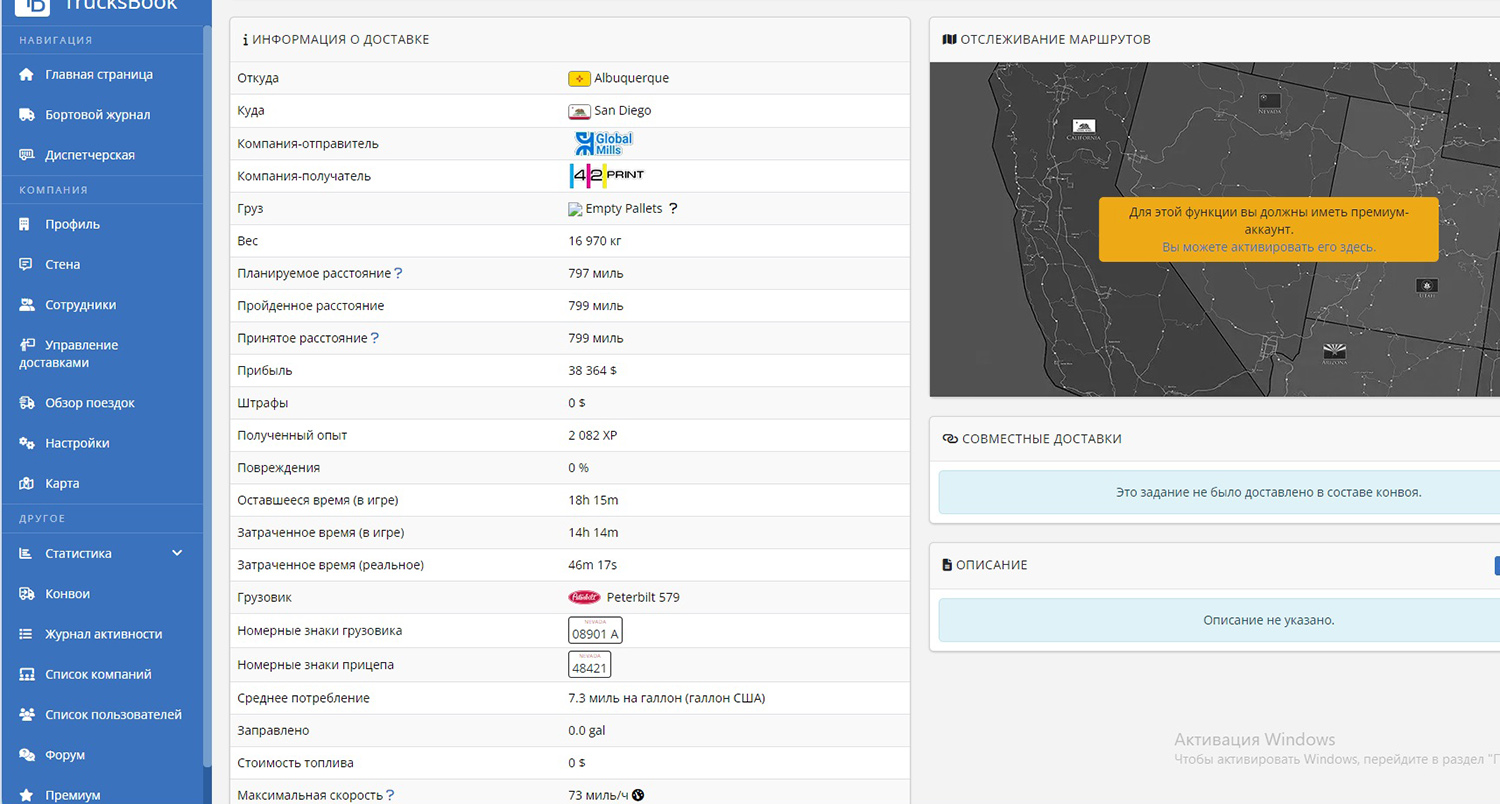Viewport: 1500px width, 804px height.
Task: Open Журнал активности page
Action: point(104,634)
